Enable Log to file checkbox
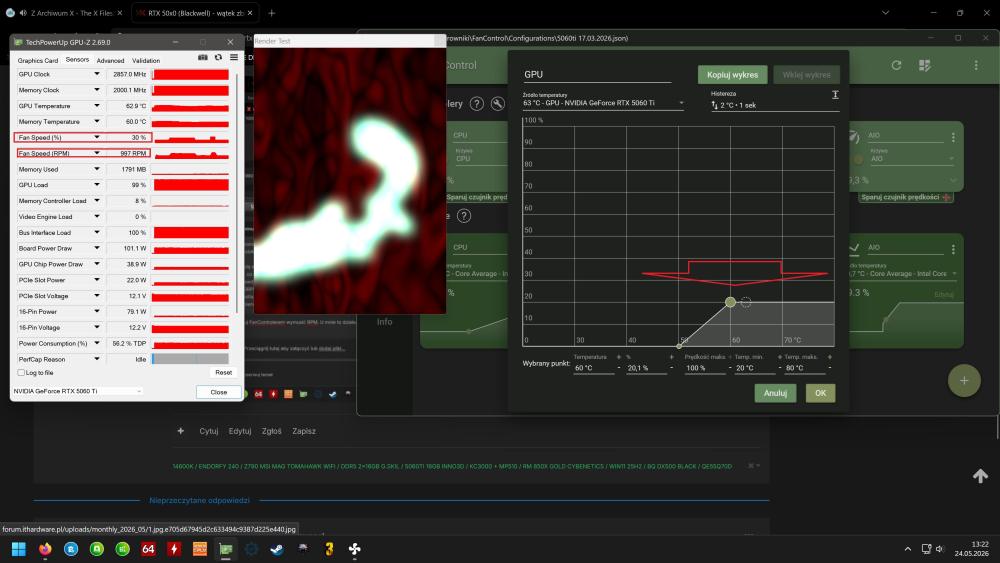This screenshot has width=1000, height=563. tap(21, 372)
